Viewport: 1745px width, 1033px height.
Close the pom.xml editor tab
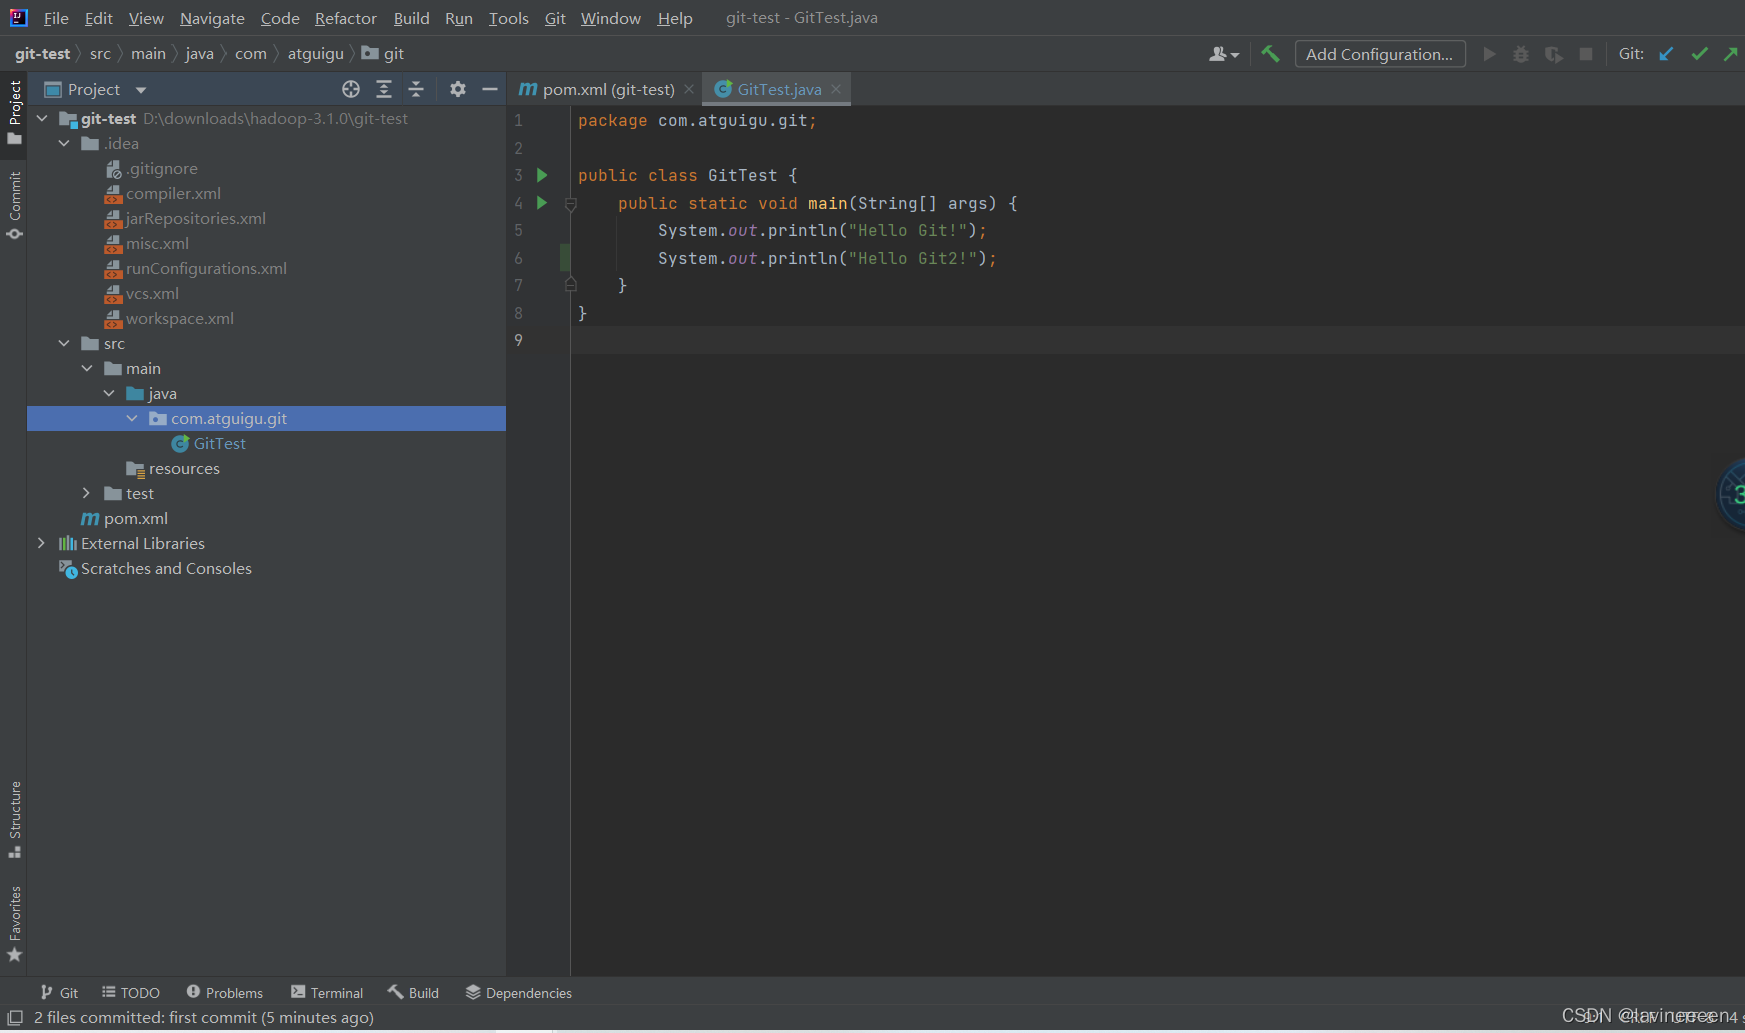pyautogui.click(x=689, y=89)
